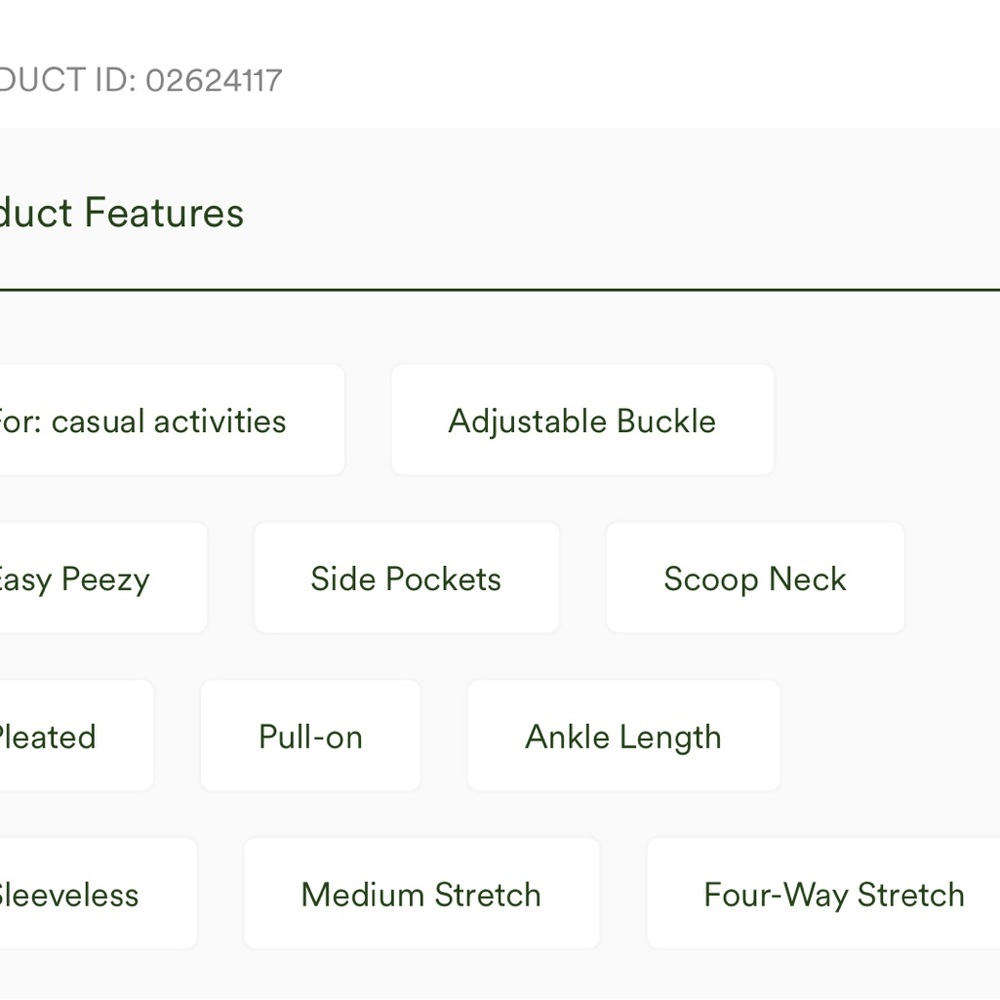1000x1000 pixels.
Task: Click the divider line below Product Features
Action: (x=500, y=290)
